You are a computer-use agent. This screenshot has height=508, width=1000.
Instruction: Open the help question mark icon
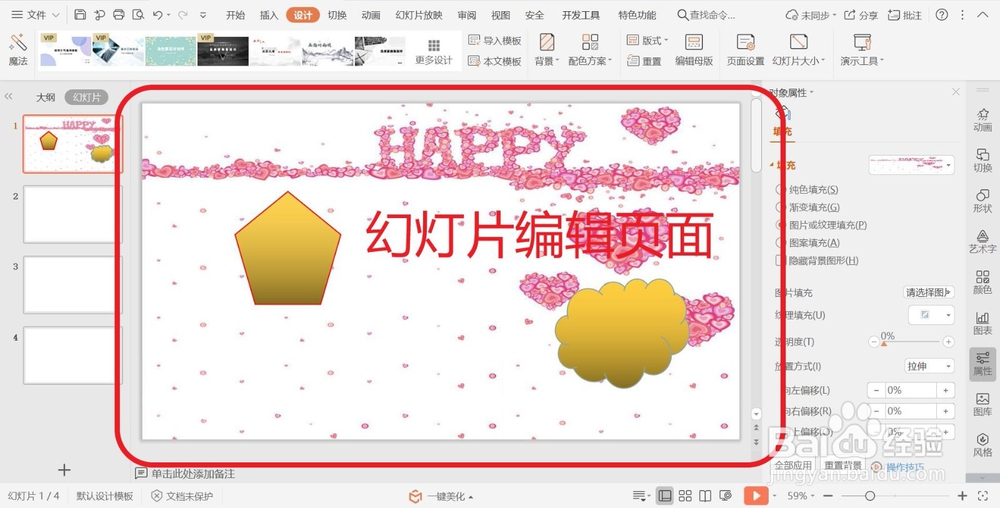941,15
